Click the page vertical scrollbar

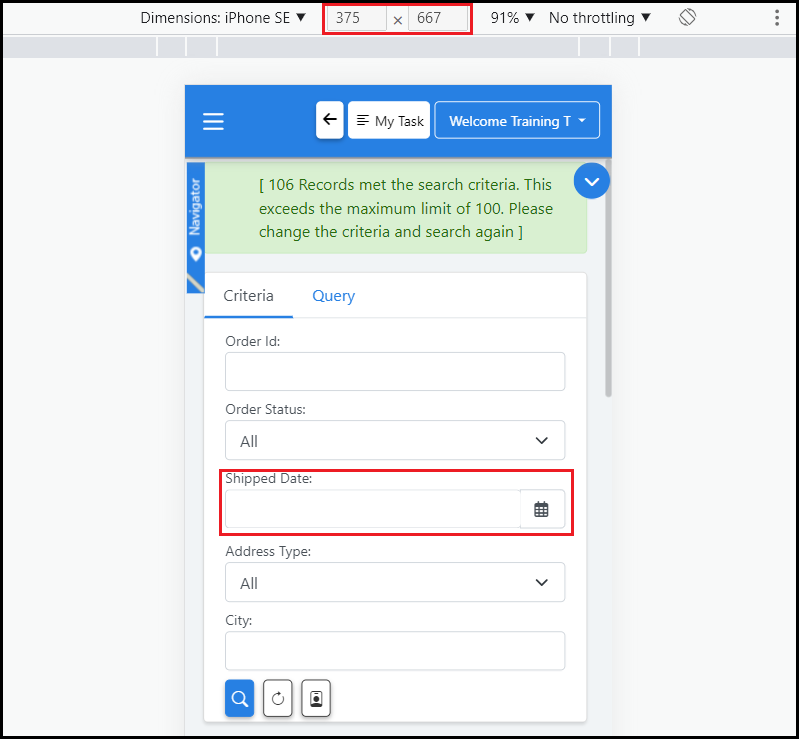[608, 280]
